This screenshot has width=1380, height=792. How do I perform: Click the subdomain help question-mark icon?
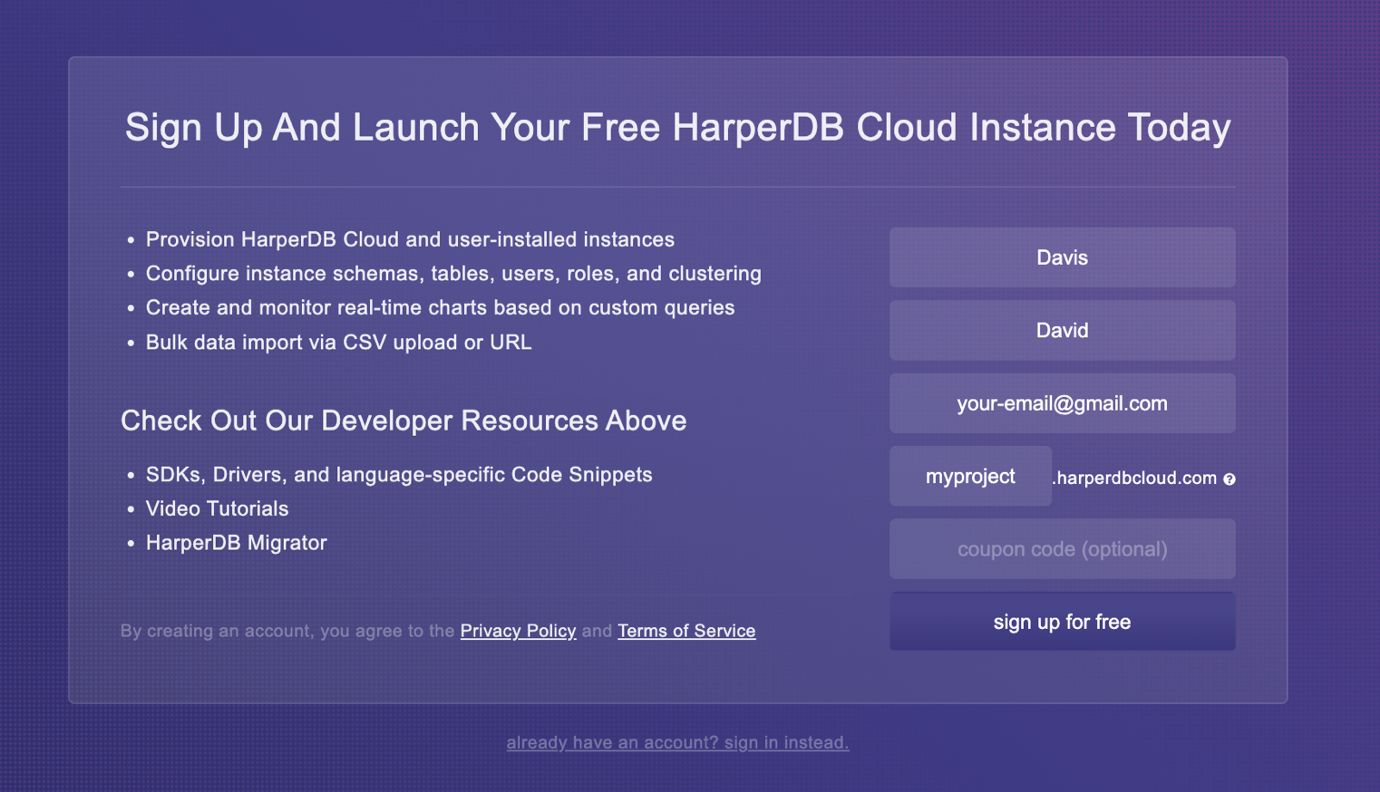[1229, 479]
